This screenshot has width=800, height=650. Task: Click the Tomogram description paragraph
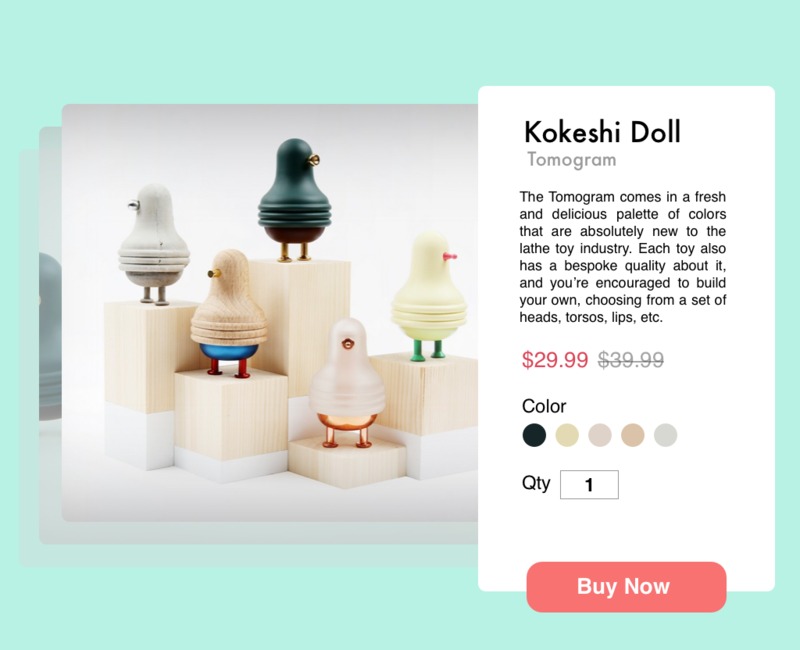click(622, 257)
